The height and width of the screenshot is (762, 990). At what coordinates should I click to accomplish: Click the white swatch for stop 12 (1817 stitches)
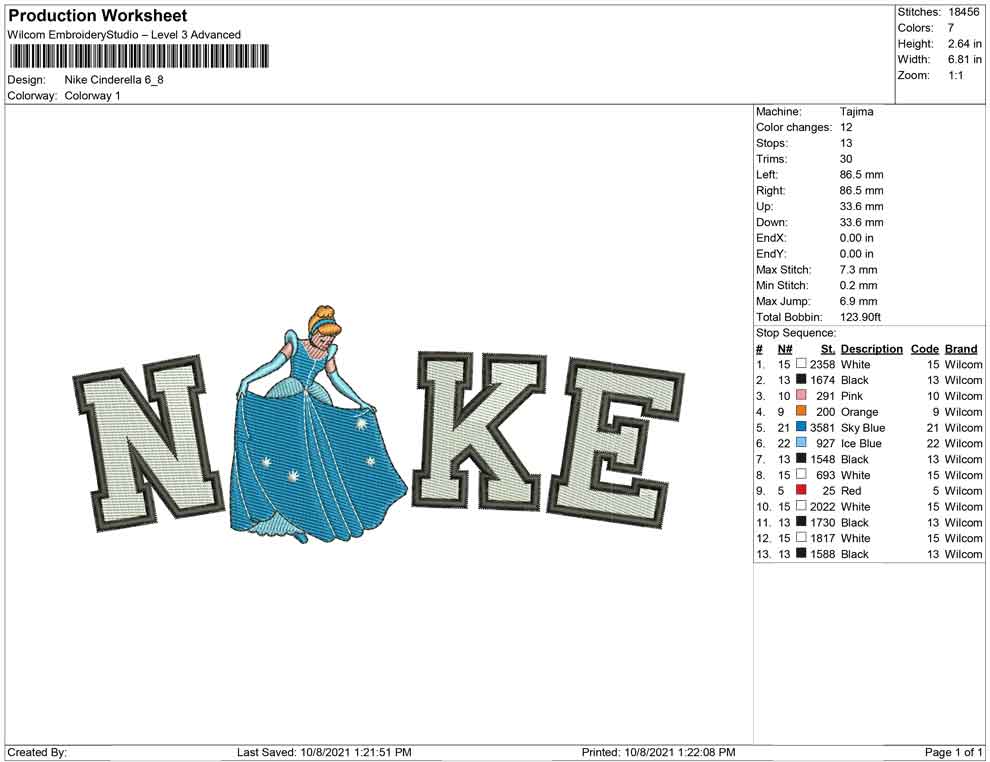point(801,537)
